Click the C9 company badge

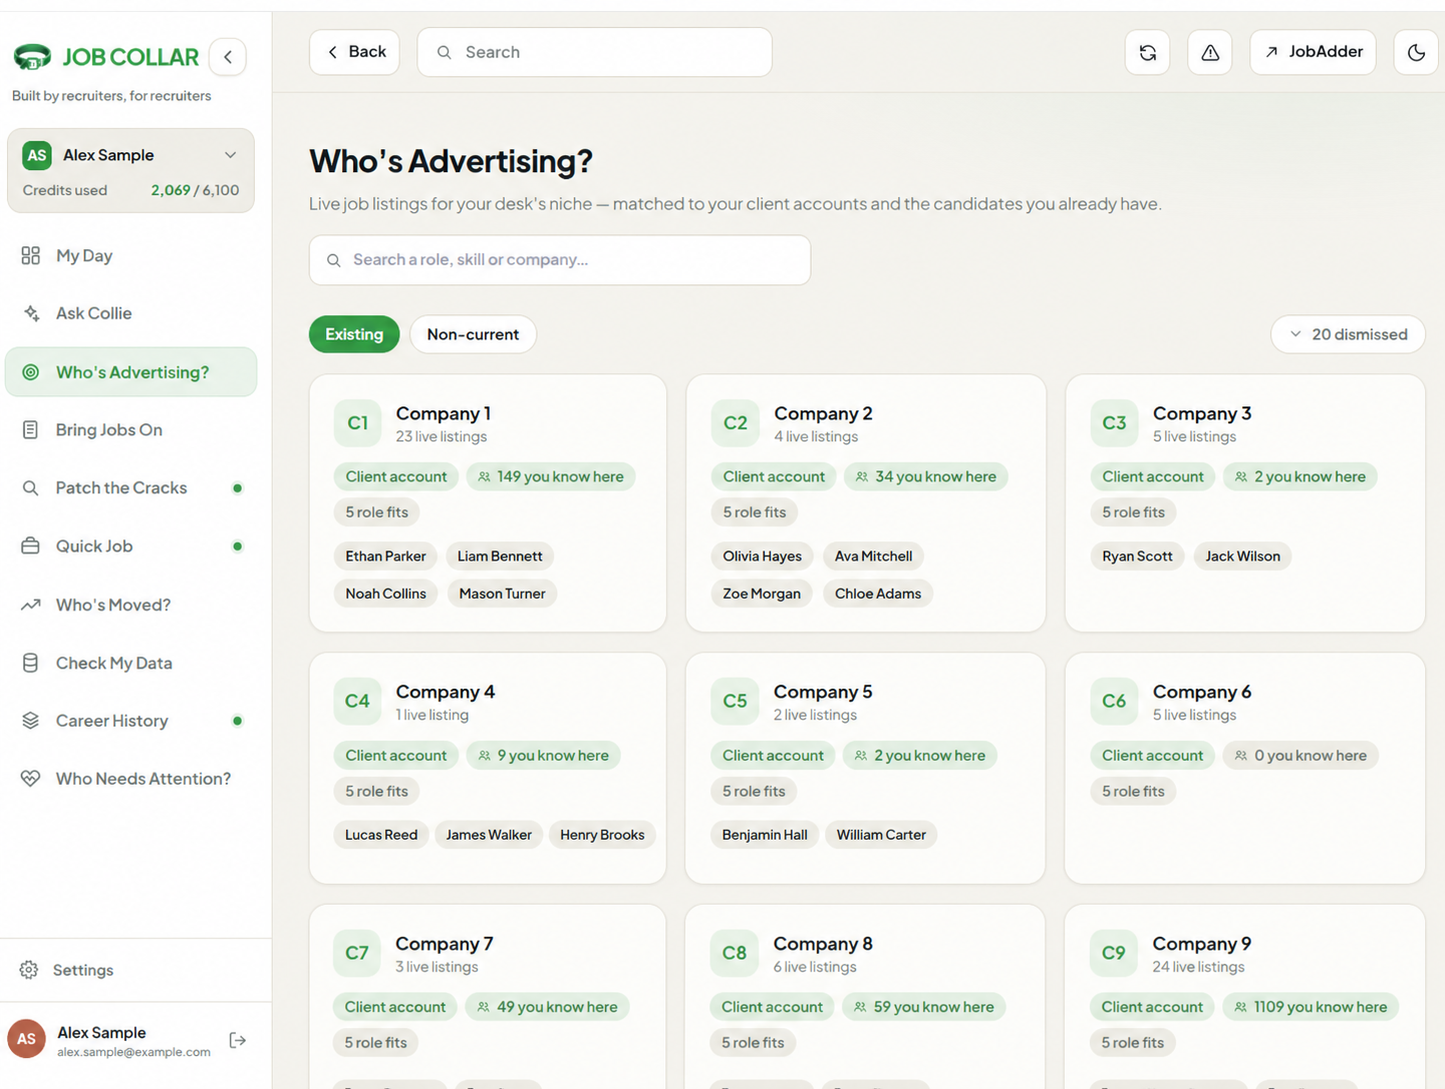[x=1114, y=953]
